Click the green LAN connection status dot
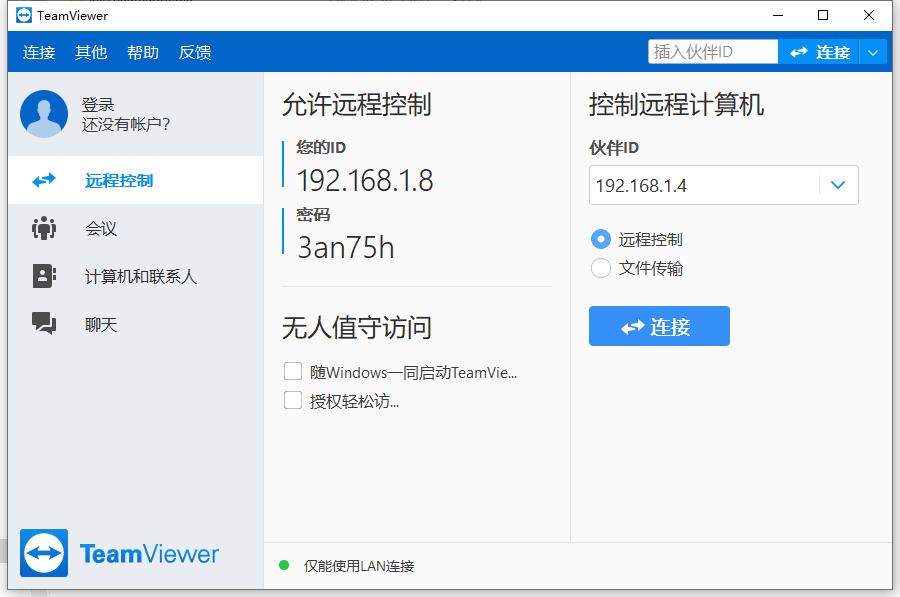 285,566
